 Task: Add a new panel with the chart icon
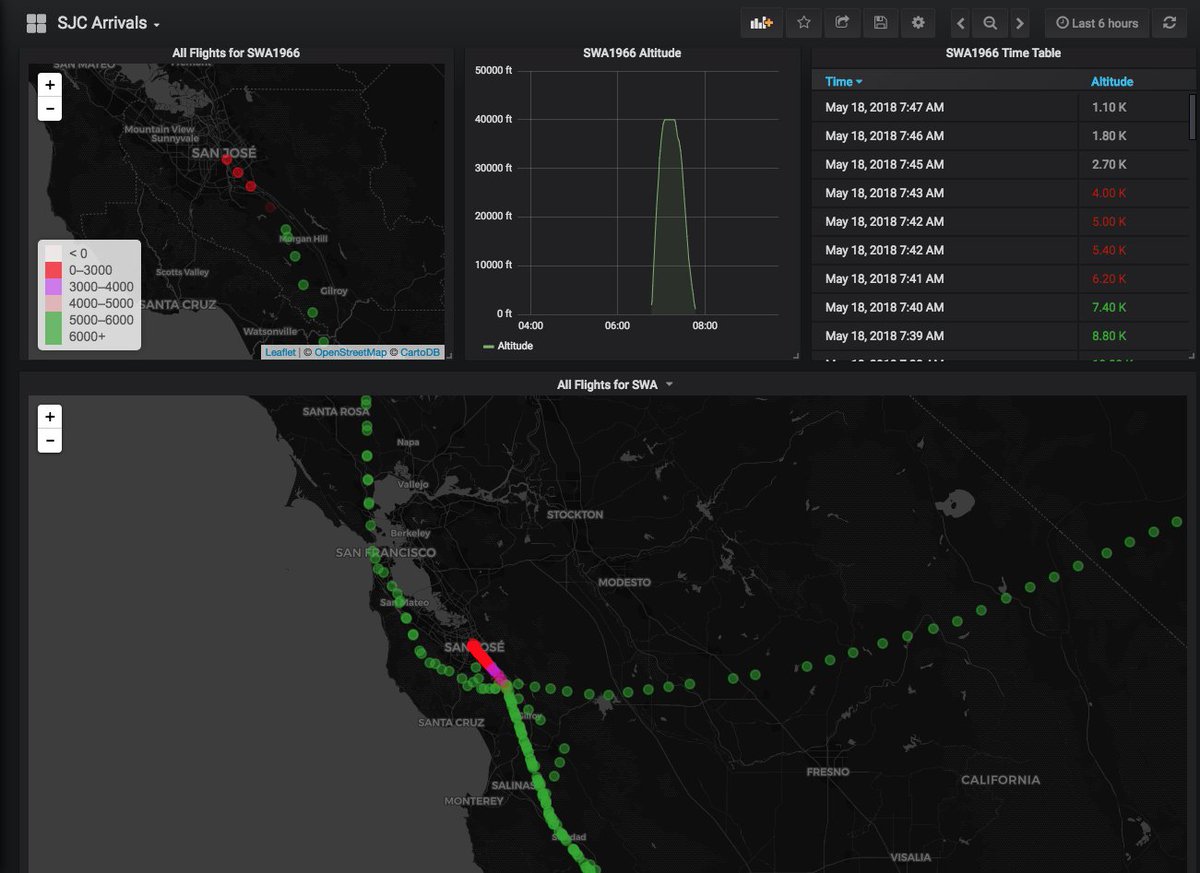click(762, 23)
